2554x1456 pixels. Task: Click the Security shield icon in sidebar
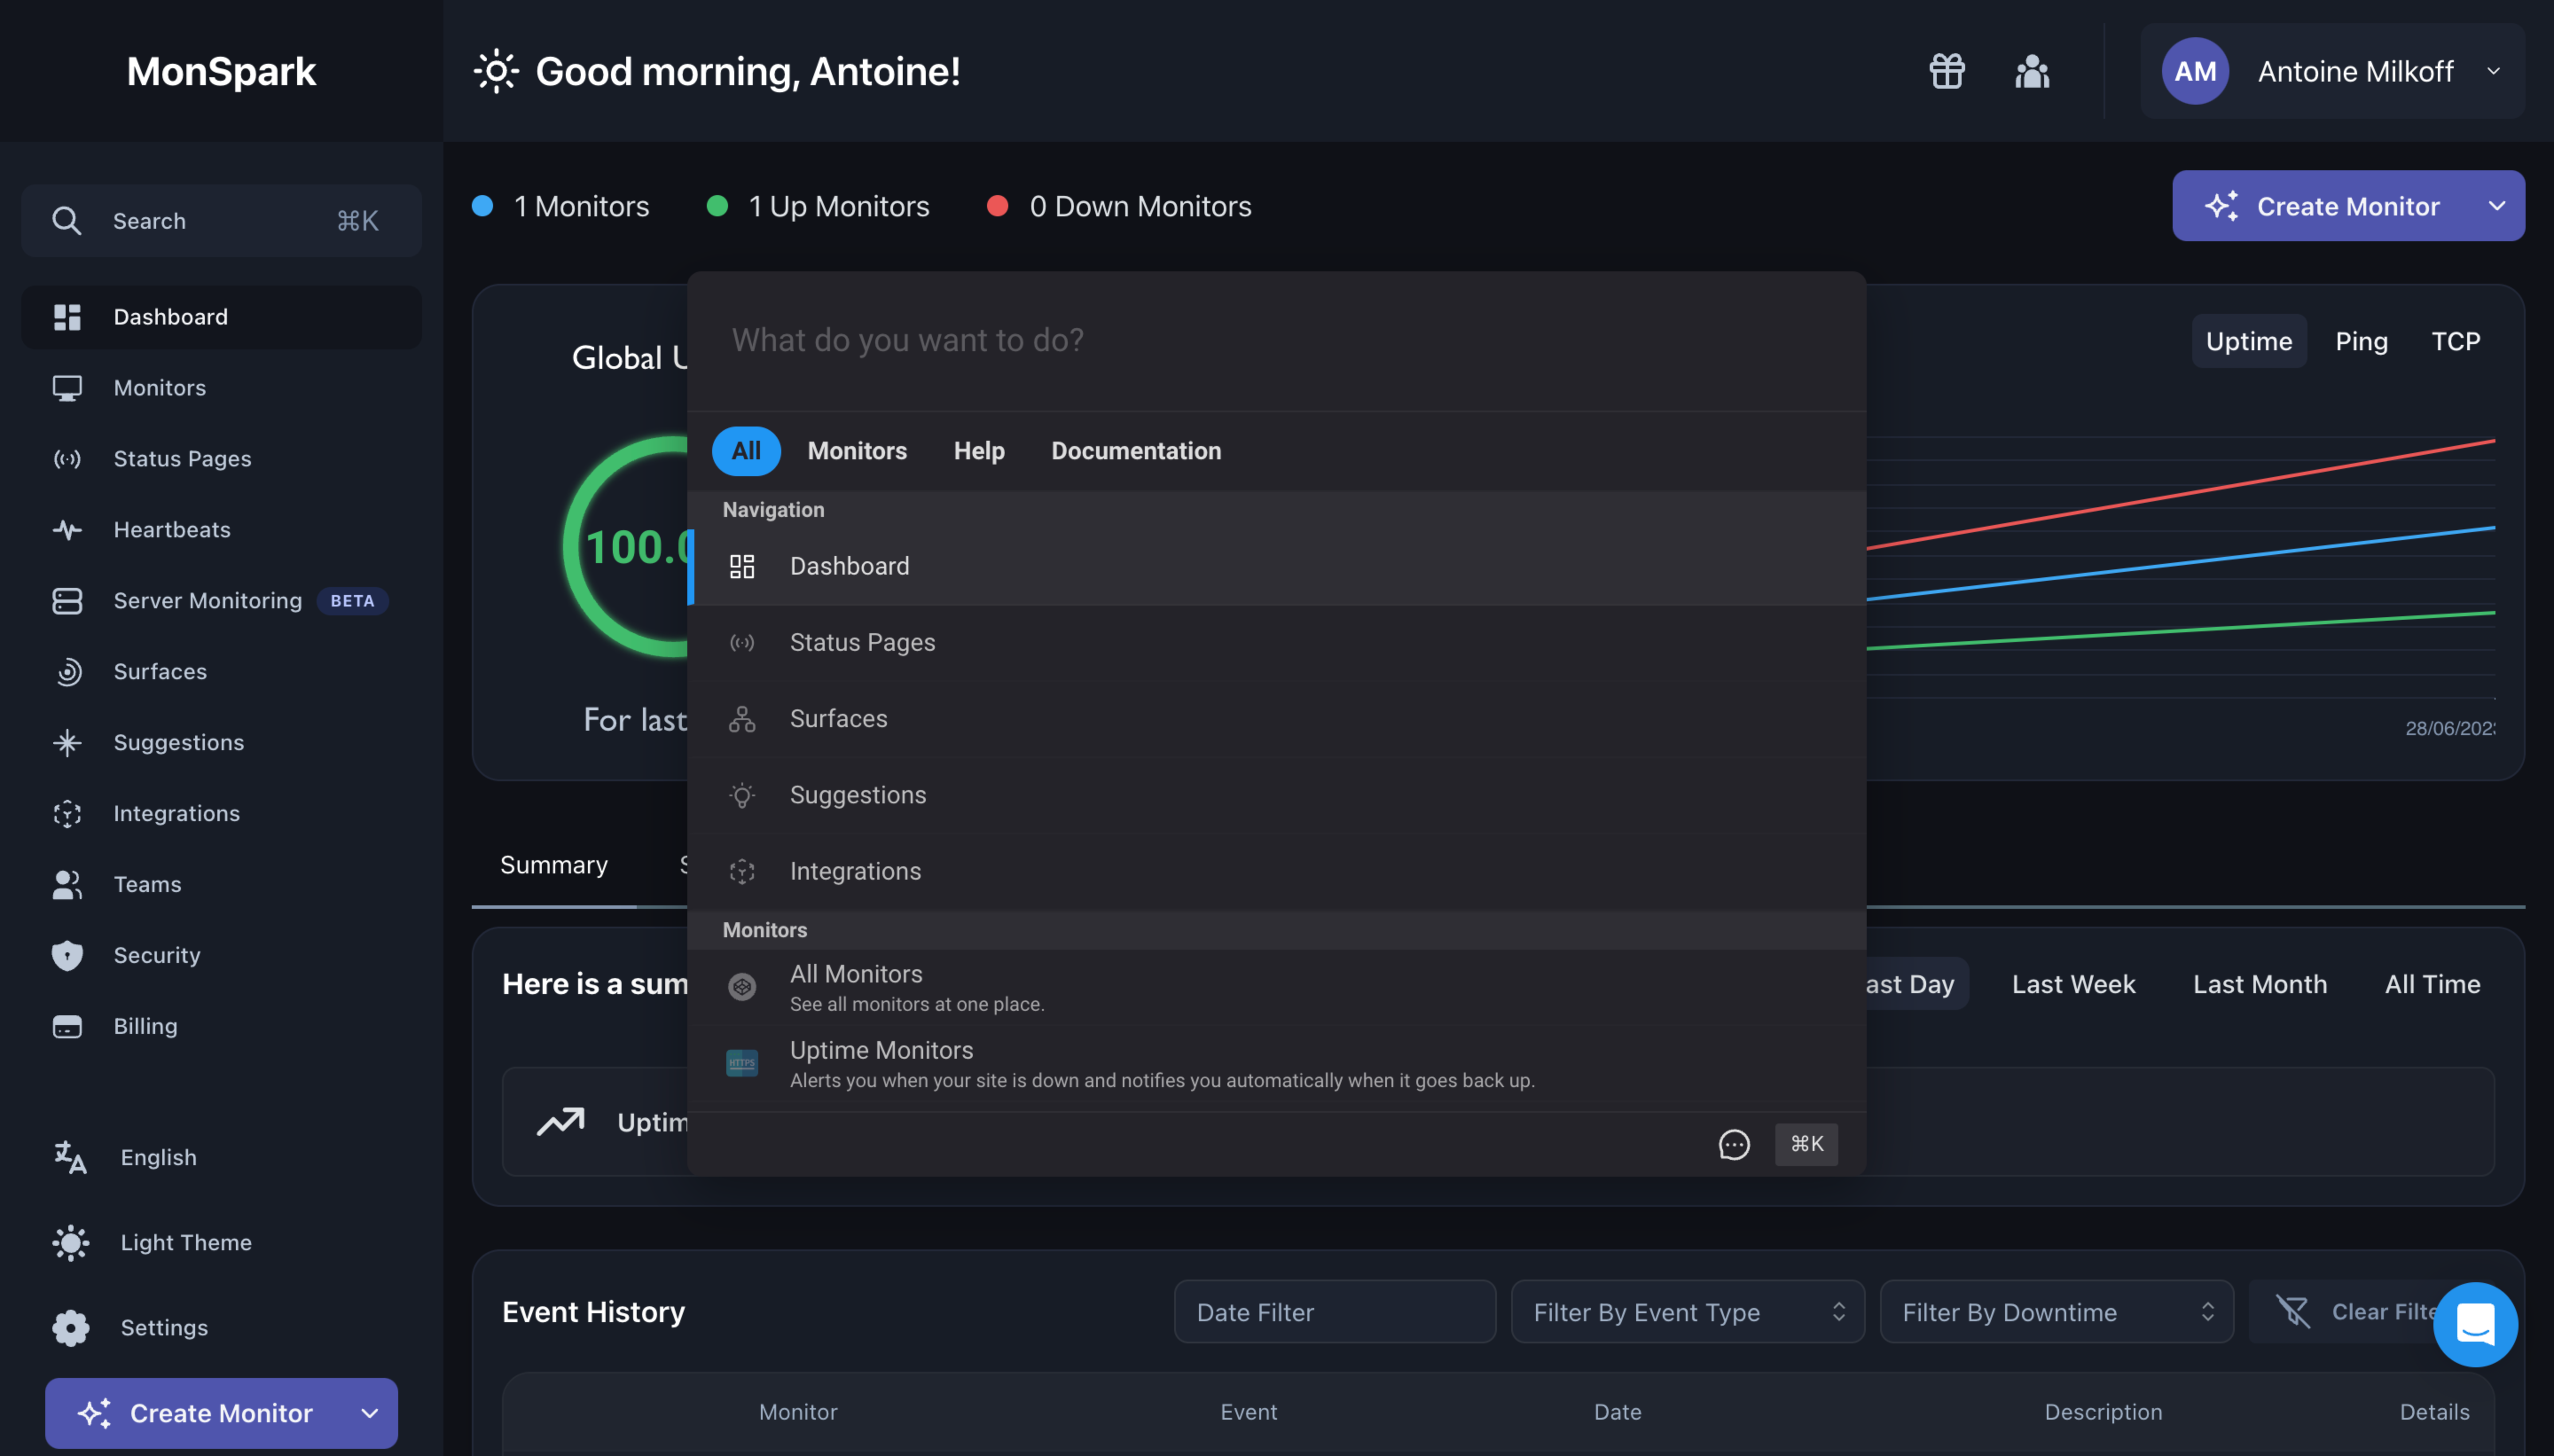[x=67, y=955]
